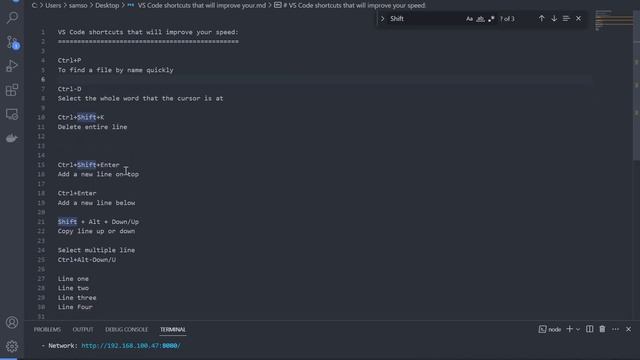Close the find widget
640x360 pixels.
tap(578, 18)
